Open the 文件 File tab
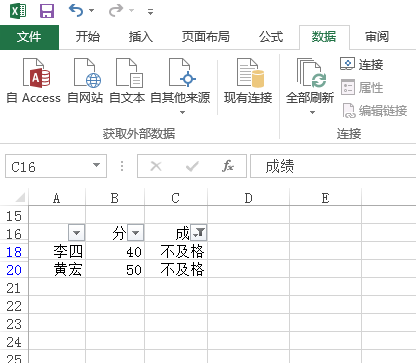 point(29,37)
